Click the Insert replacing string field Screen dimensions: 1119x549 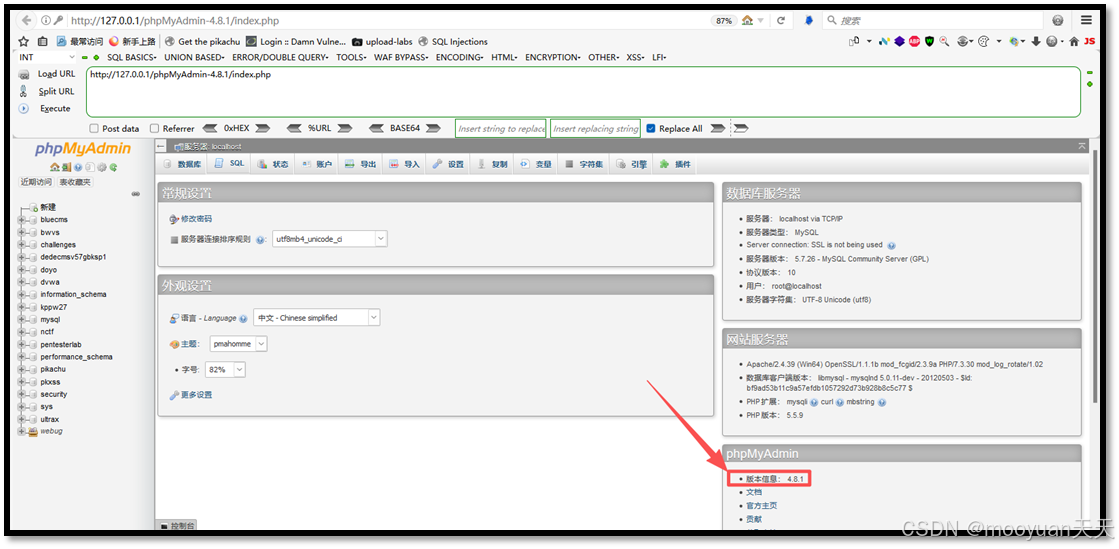(x=595, y=129)
